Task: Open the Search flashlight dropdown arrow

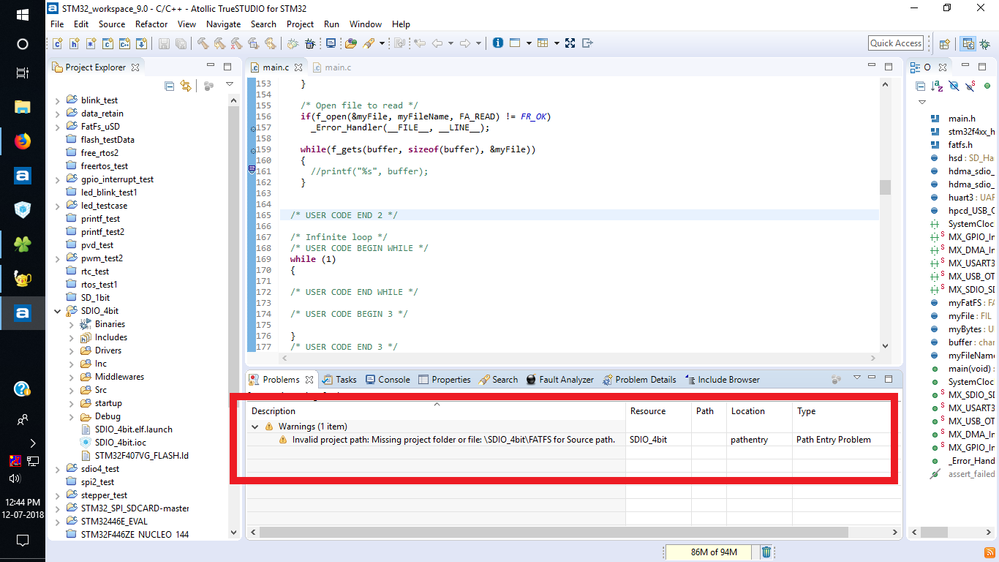Action: point(382,43)
